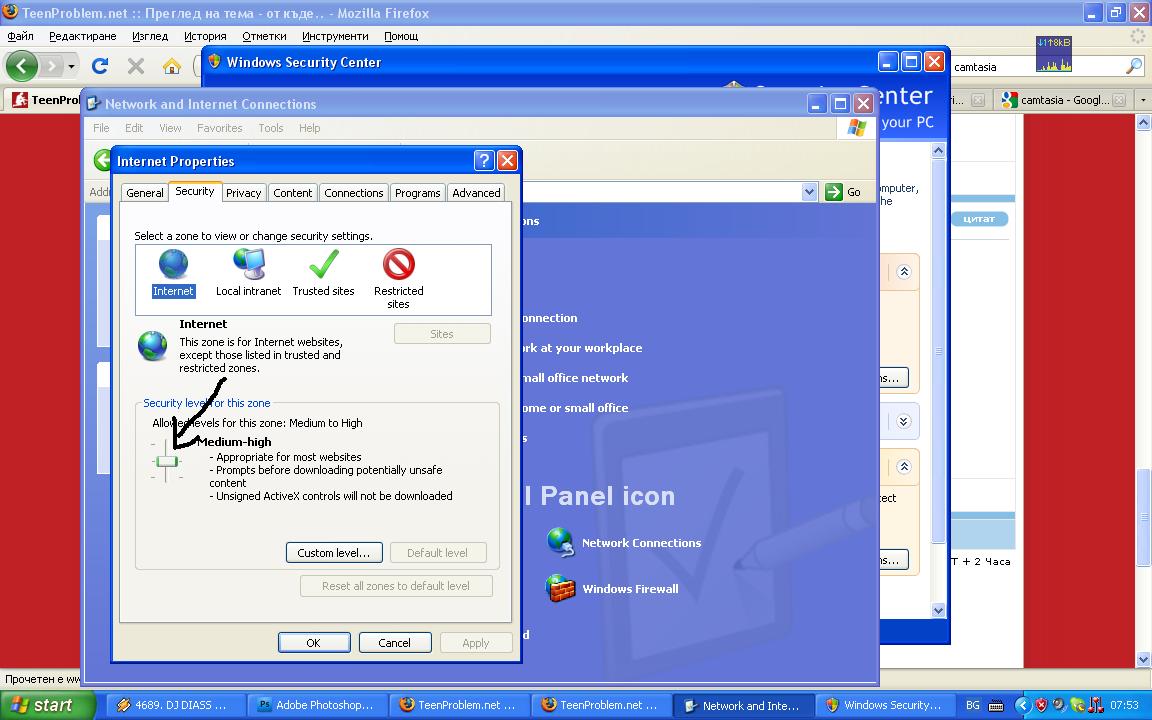
Task: Switch to Windows Security taskbar button
Action: [886, 705]
